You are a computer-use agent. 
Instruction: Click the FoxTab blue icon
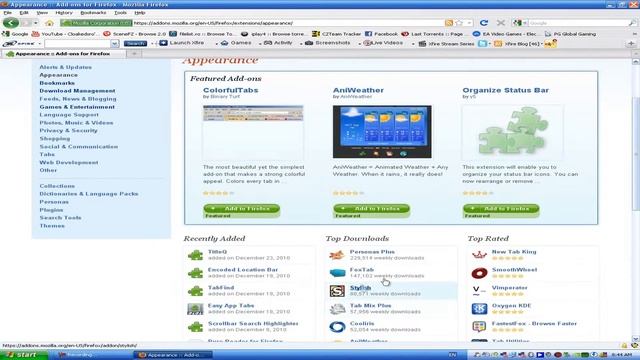click(x=337, y=273)
